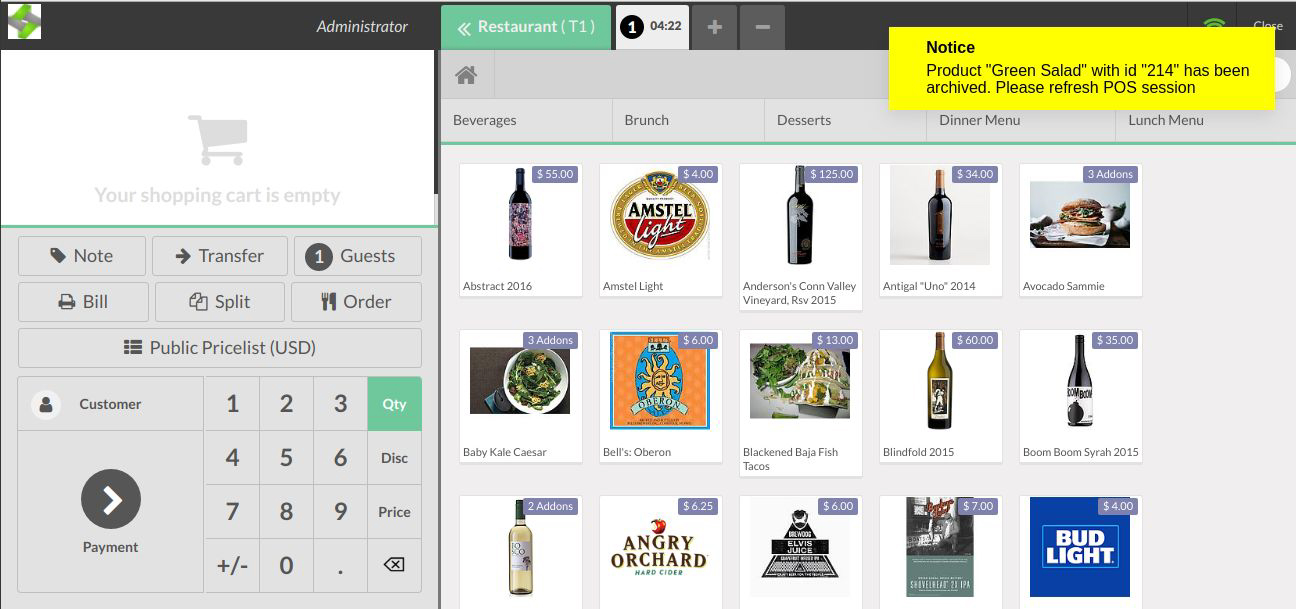Viewport: 1296px width, 609px height.
Task: Add Antigal "Uno" 2014 to order
Action: (x=941, y=230)
